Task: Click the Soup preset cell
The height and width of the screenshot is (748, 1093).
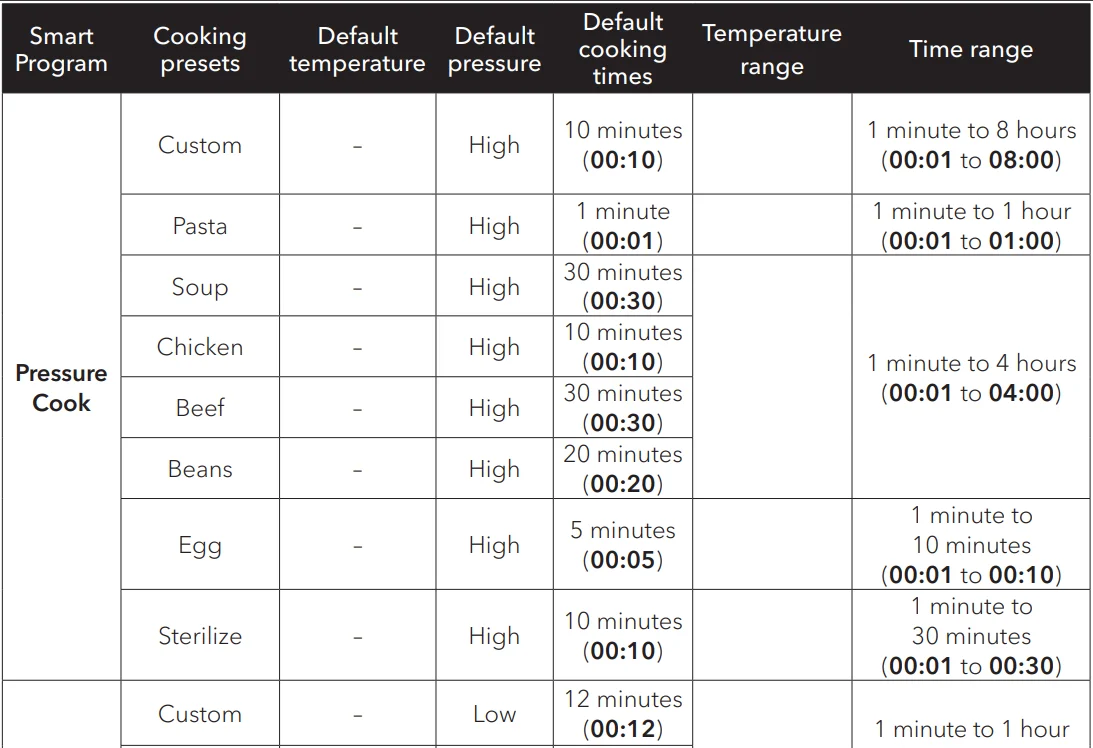Action: point(199,287)
